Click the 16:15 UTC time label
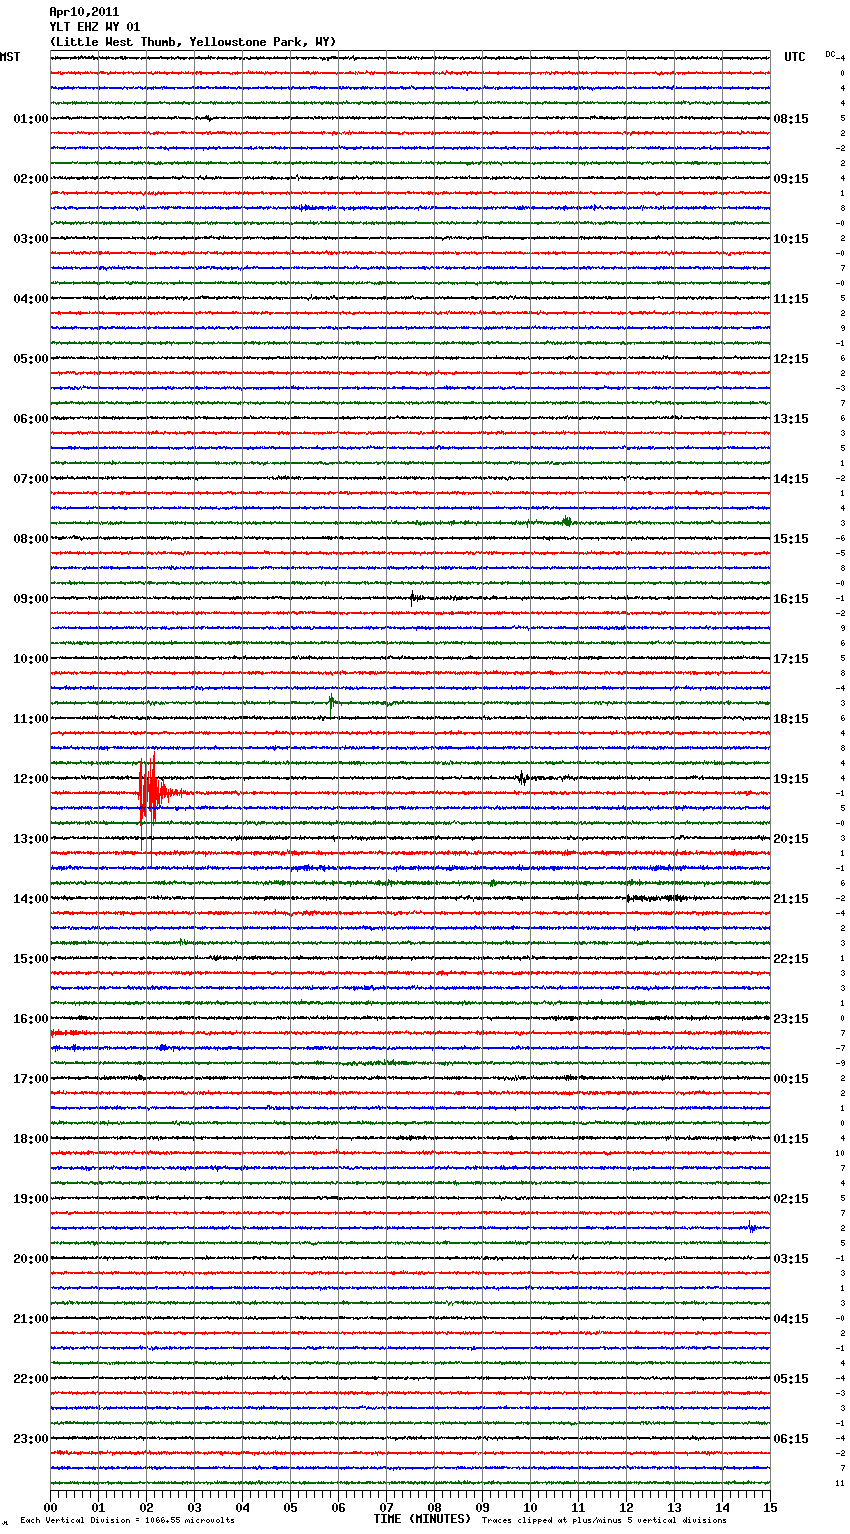Viewport: 850px width, 1534px height. pyautogui.click(x=791, y=599)
